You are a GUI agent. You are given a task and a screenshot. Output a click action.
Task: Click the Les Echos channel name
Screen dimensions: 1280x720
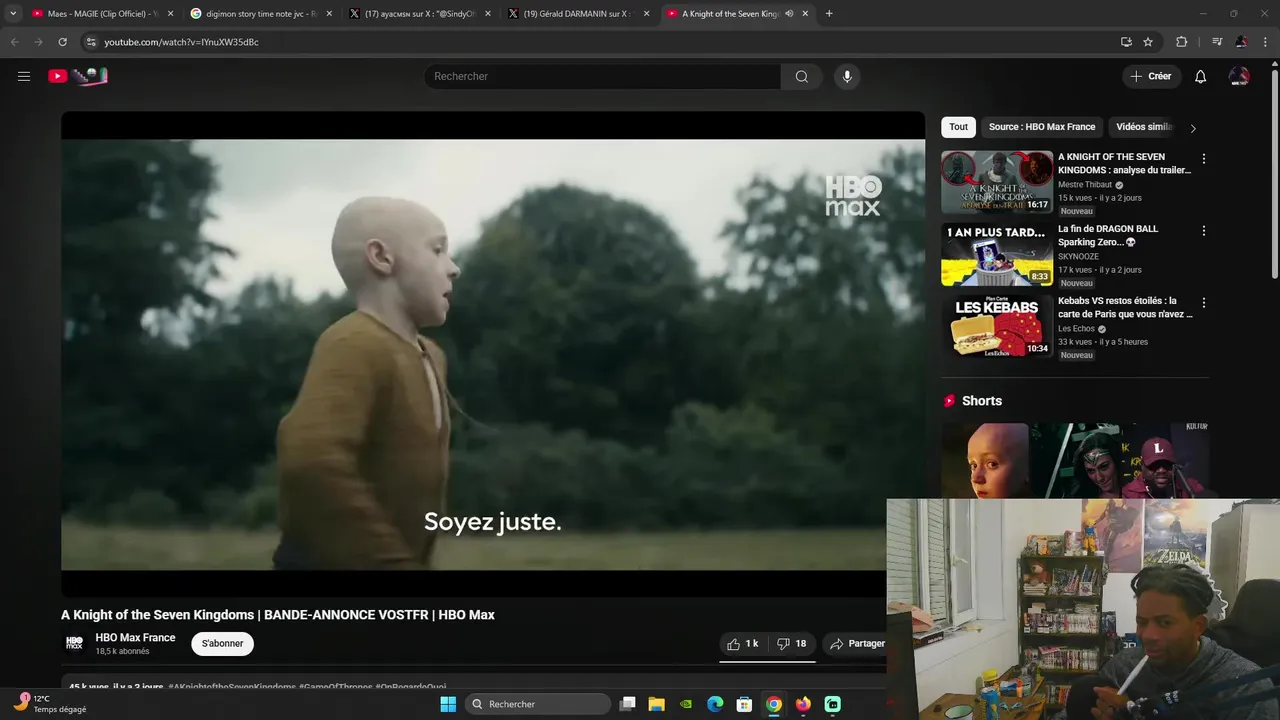pyautogui.click(x=1076, y=329)
